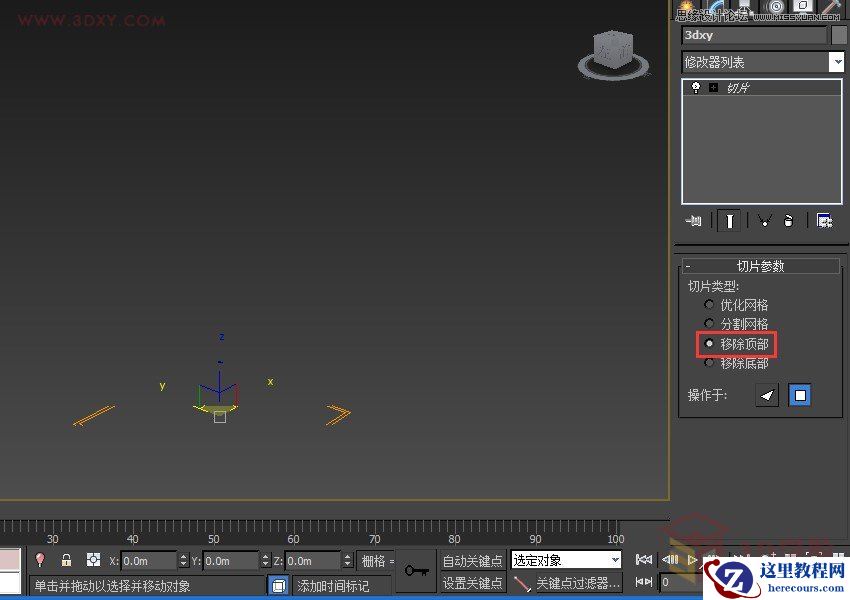850x600 pixels.
Task: Click the 分割网格 option label
Action: (745, 323)
